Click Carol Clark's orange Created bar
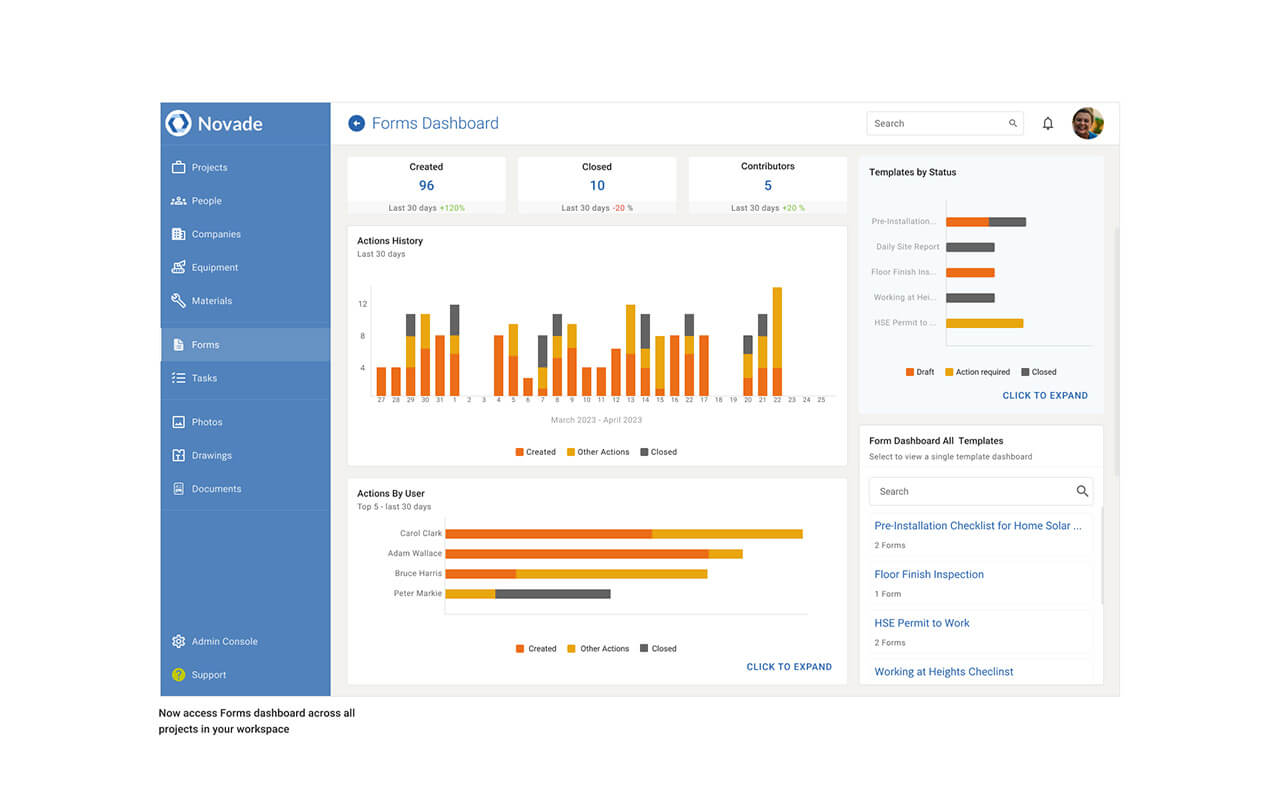This screenshot has width=1280, height=798. click(x=548, y=534)
